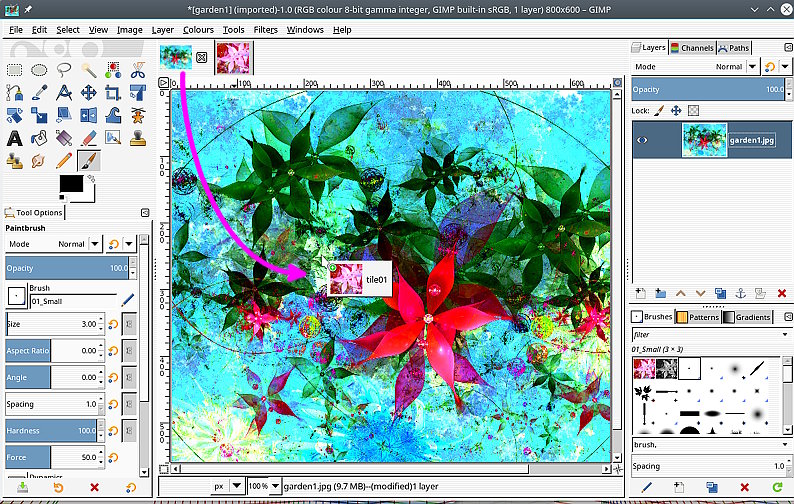794x504 pixels.
Task: Refresh brushes with green arrow
Action: [777, 487]
